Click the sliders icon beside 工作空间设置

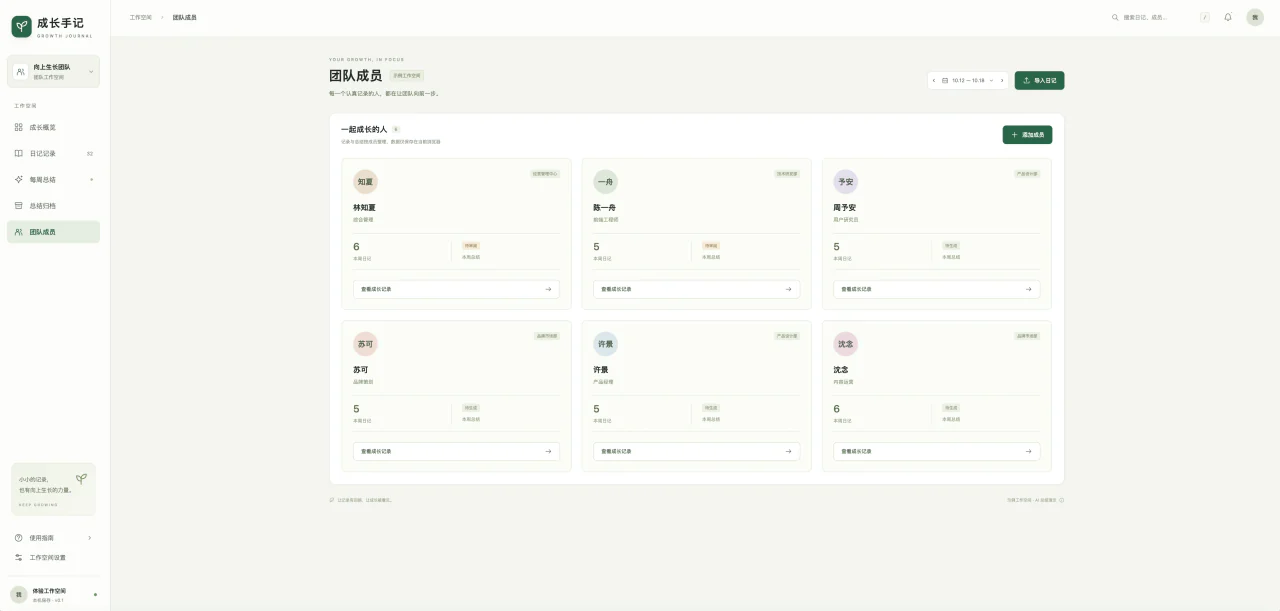point(19,557)
